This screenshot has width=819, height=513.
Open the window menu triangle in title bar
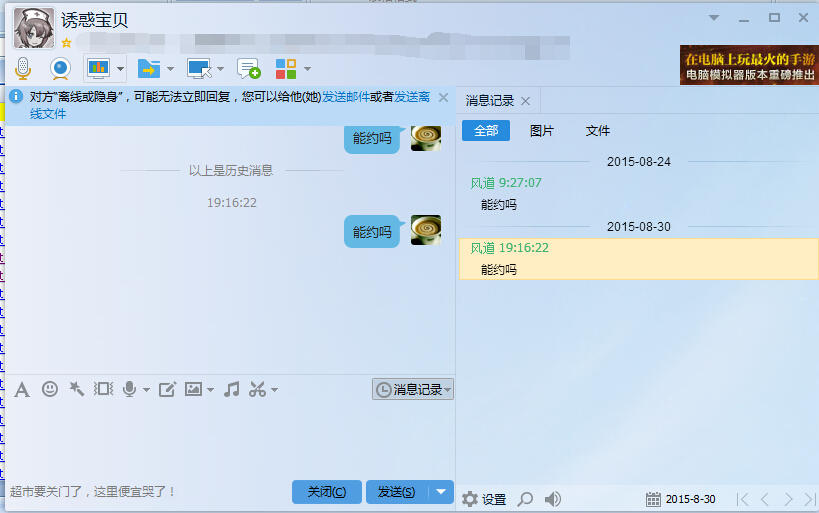tap(714, 18)
